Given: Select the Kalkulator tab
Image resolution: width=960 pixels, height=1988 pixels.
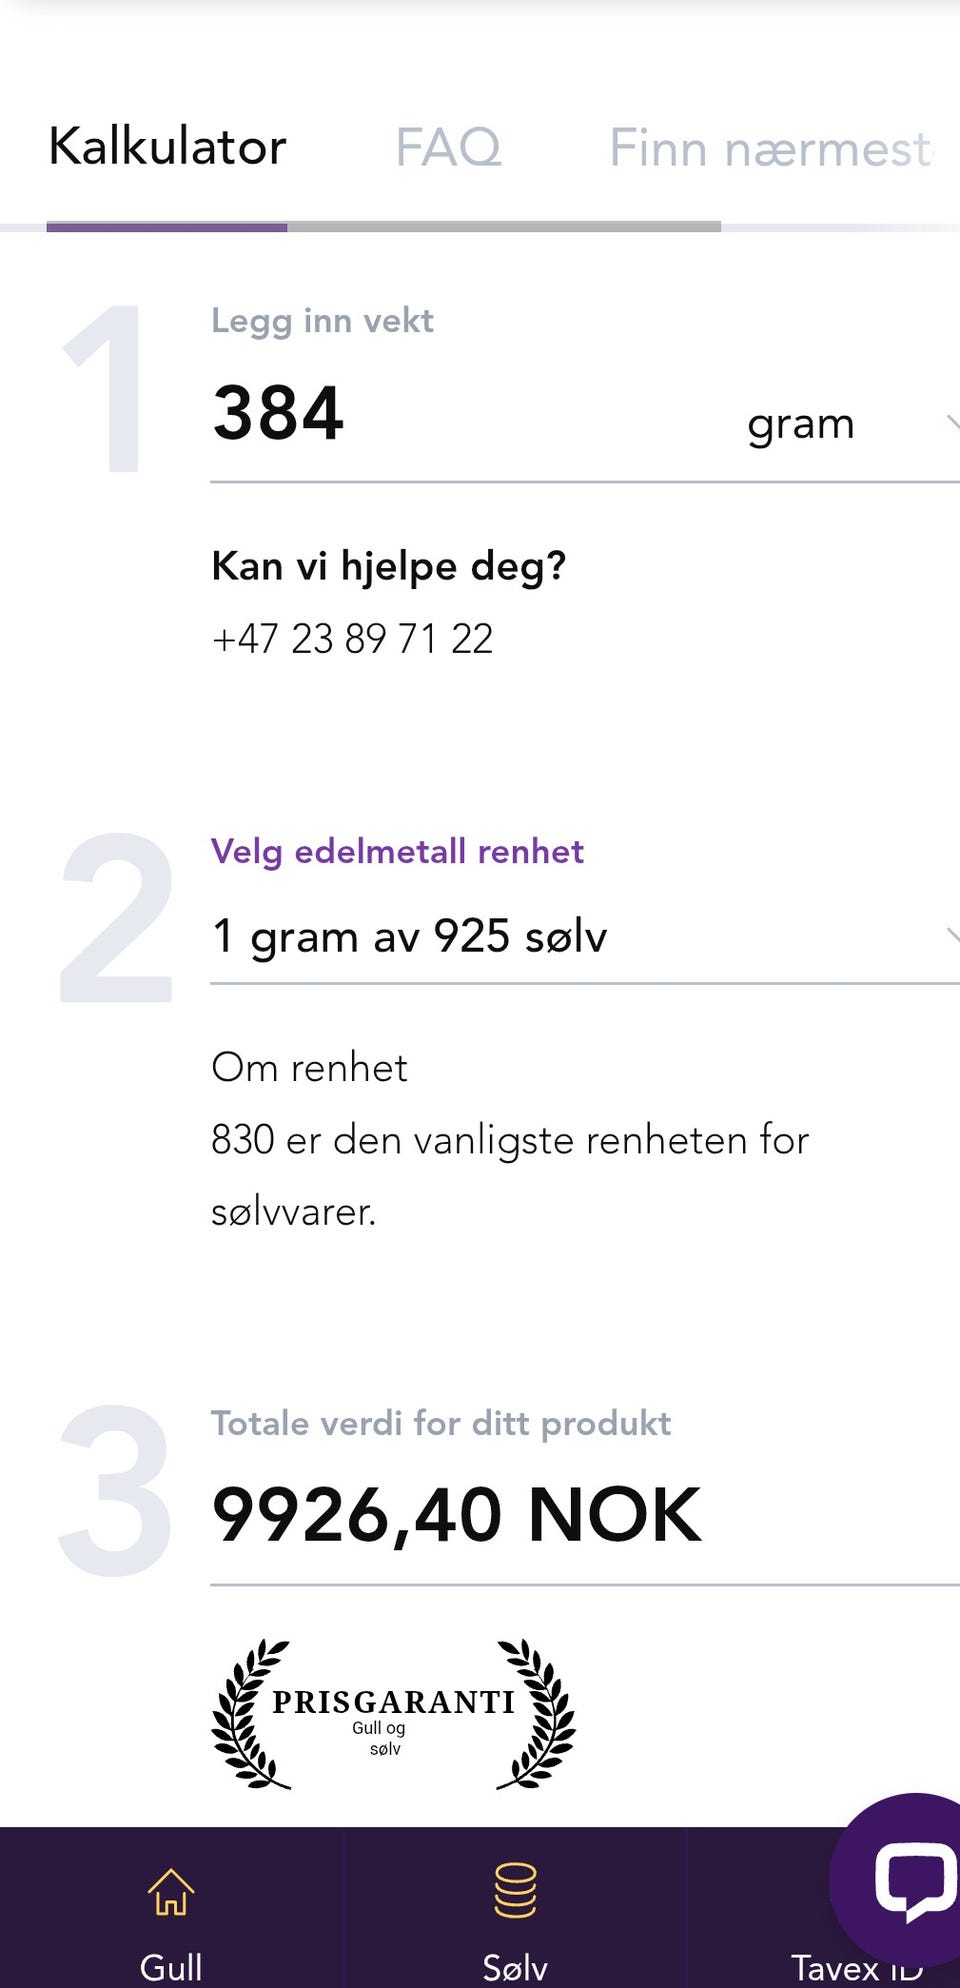Looking at the screenshot, I should 167,147.
